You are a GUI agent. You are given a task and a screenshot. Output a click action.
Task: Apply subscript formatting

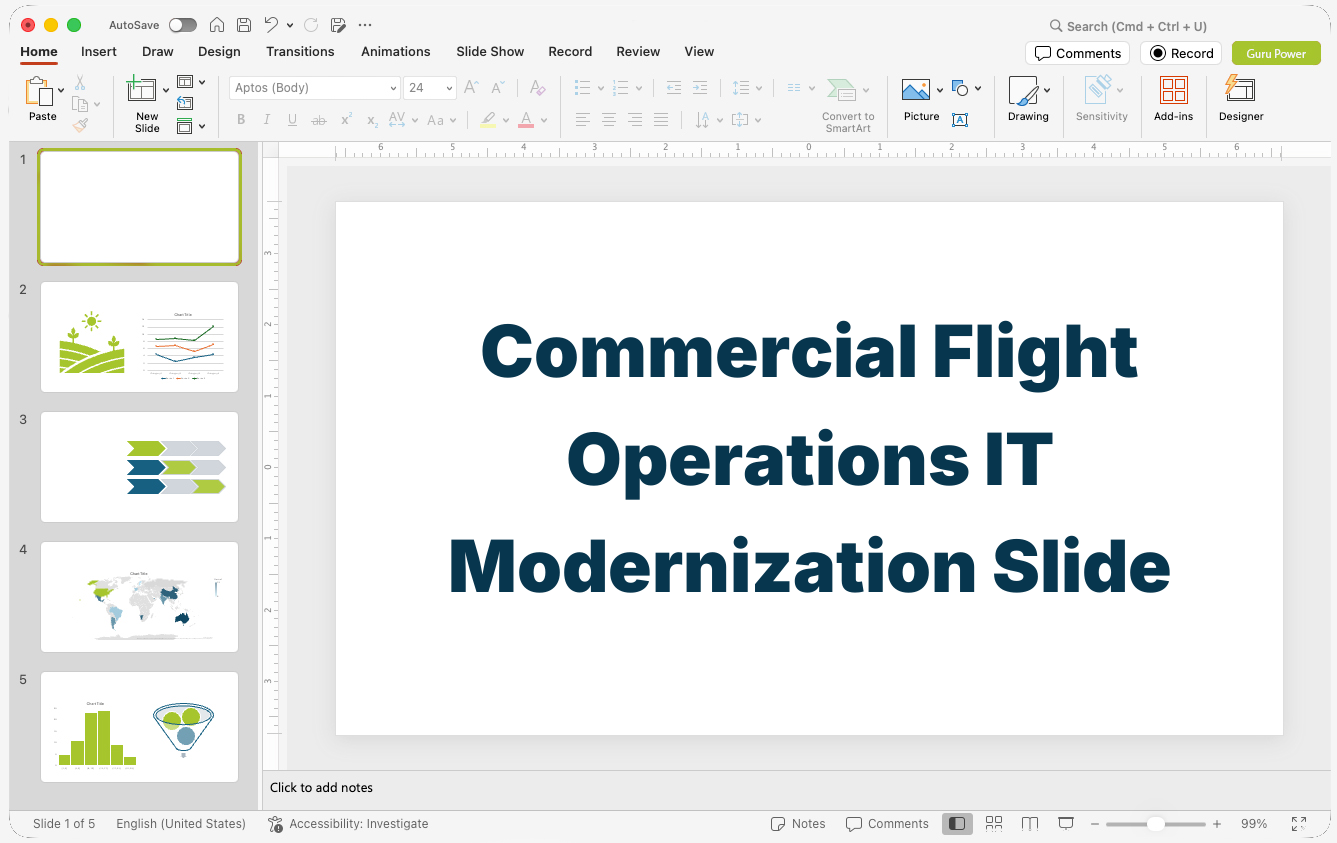[x=372, y=120]
